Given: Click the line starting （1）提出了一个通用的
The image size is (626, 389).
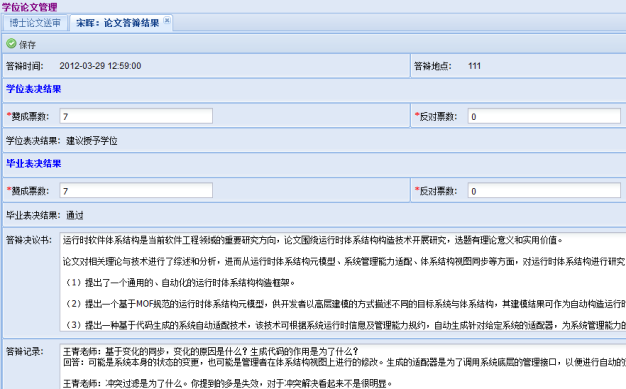Looking at the screenshot, I should click(179, 283).
